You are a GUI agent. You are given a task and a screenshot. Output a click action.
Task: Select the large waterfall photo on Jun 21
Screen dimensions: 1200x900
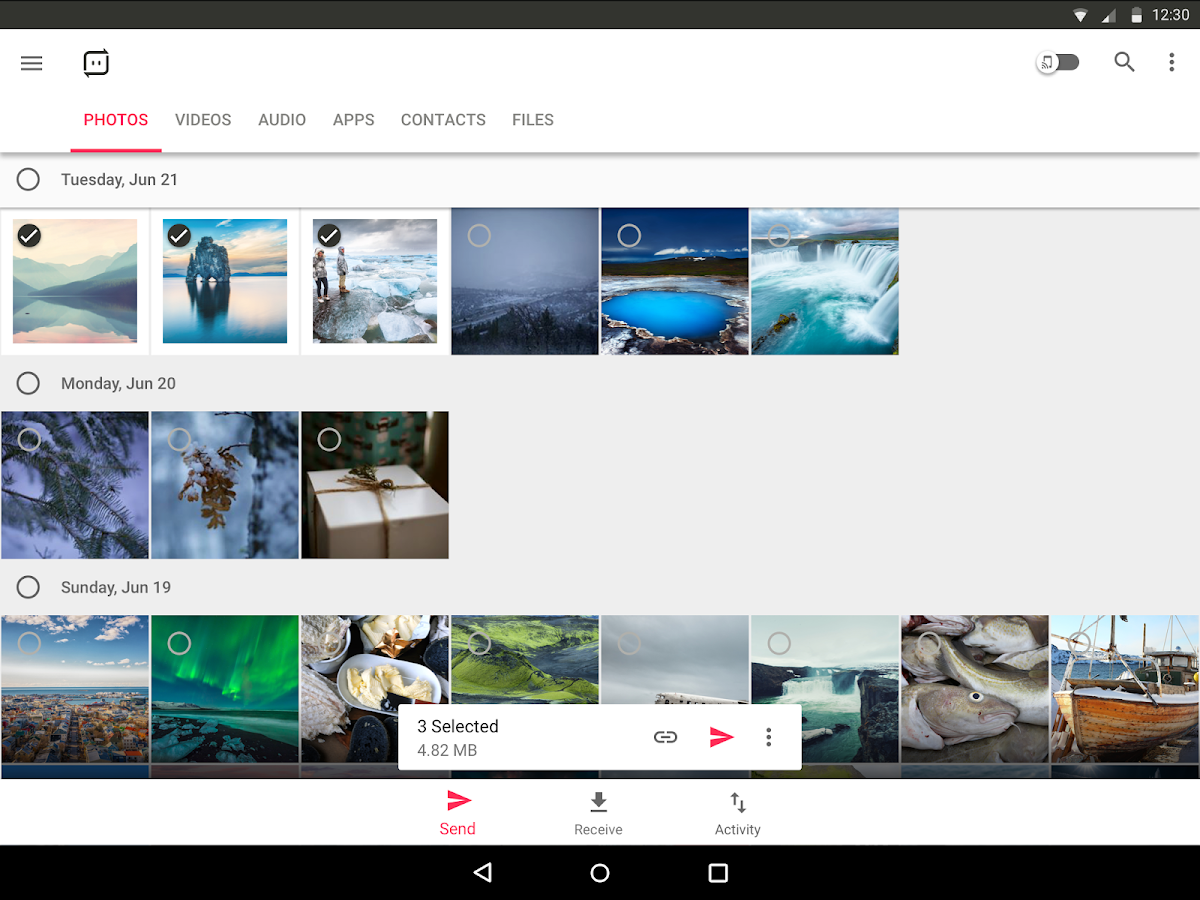click(779, 235)
